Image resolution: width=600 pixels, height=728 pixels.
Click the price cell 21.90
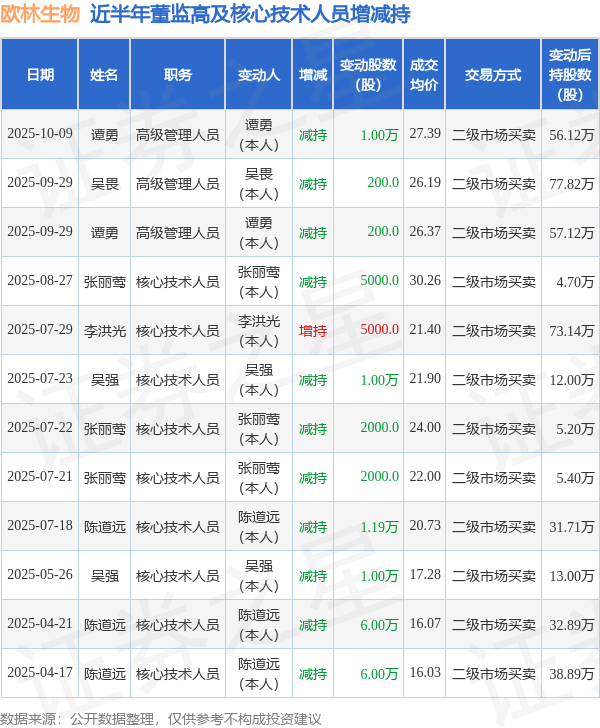(424, 378)
